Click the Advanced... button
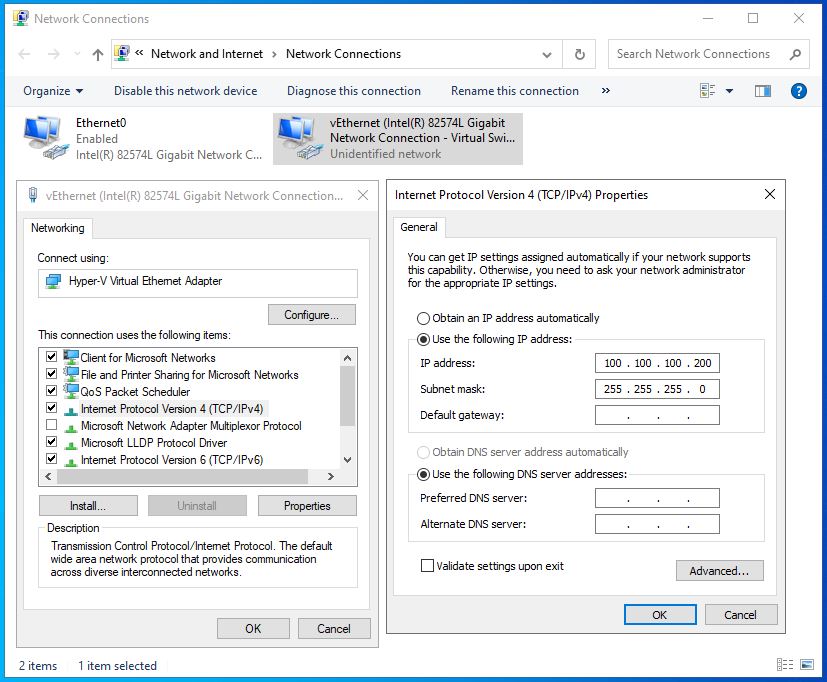The image size is (827, 682). click(x=720, y=571)
